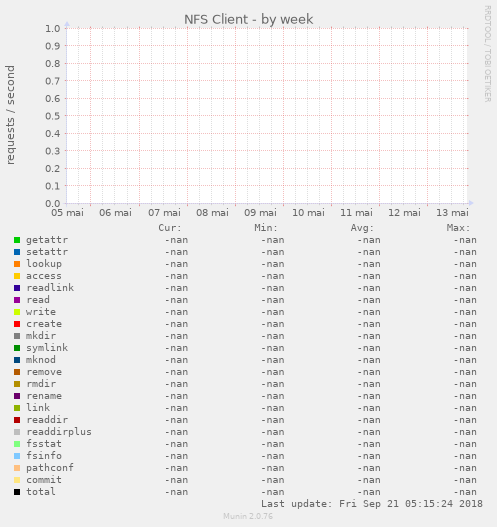Select the purple read legend swatch
This screenshot has width=497, height=527.
(17, 300)
